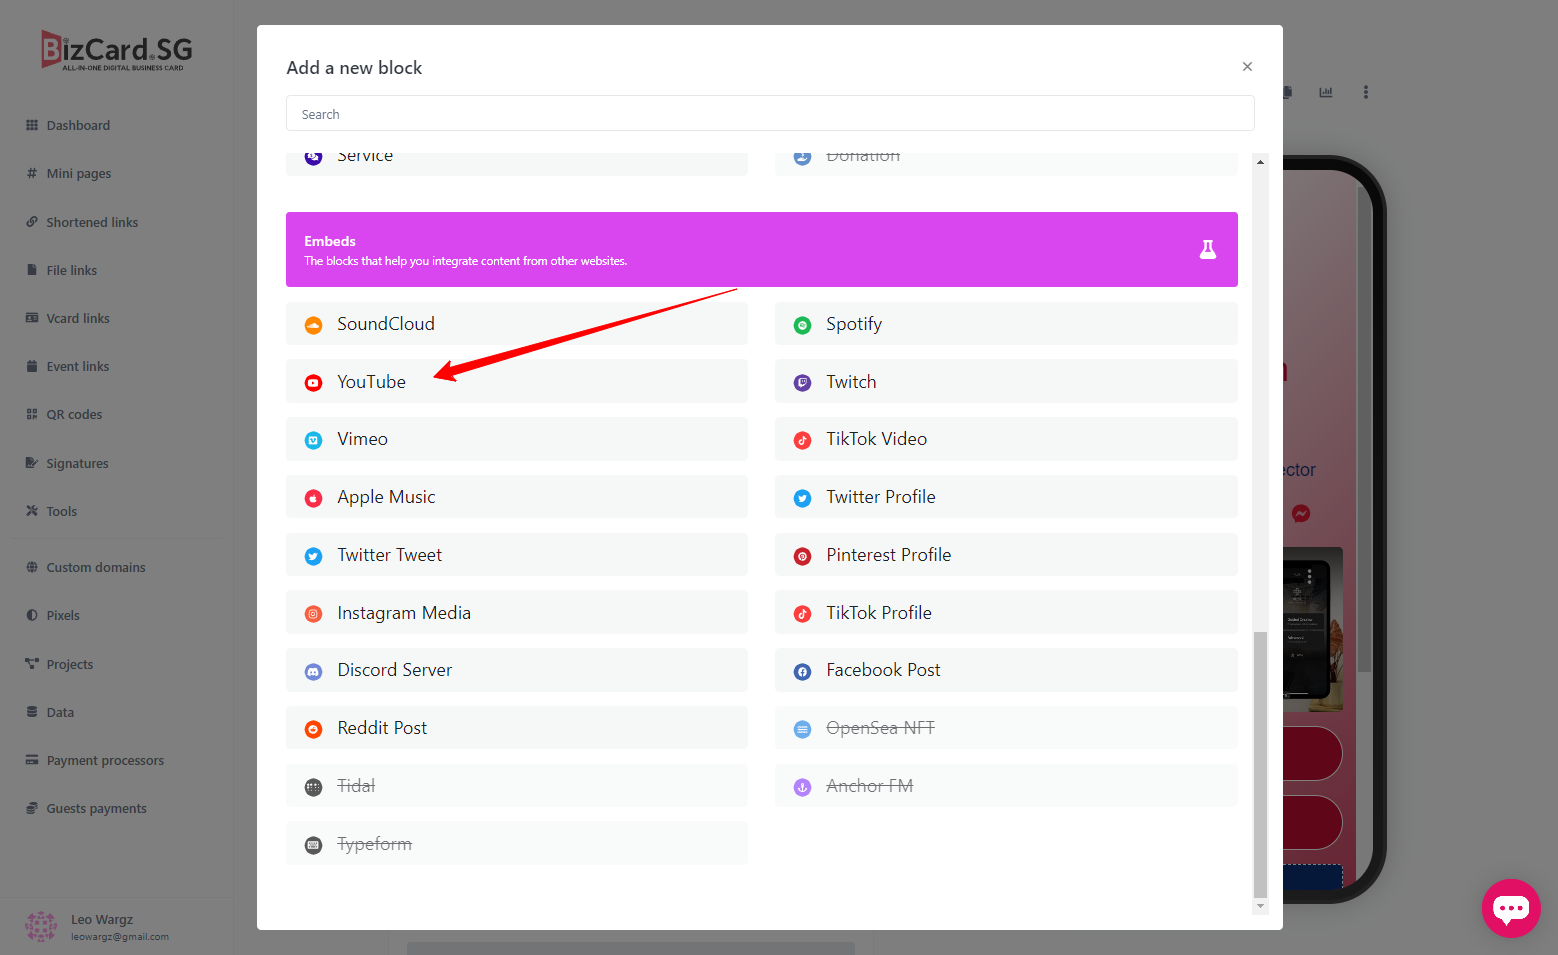This screenshot has height=955, width=1558.
Task: Click the SoundCloud block icon
Action: [x=313, y=325]
